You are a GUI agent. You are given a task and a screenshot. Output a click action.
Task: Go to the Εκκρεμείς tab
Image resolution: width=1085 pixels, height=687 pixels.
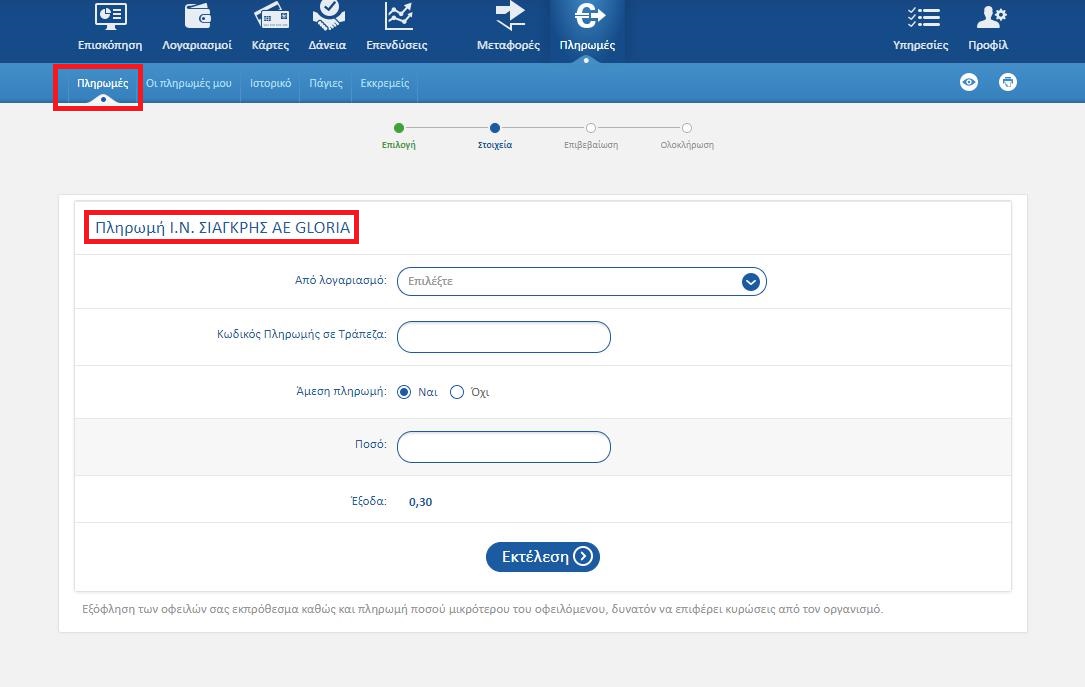coord(384,83)
